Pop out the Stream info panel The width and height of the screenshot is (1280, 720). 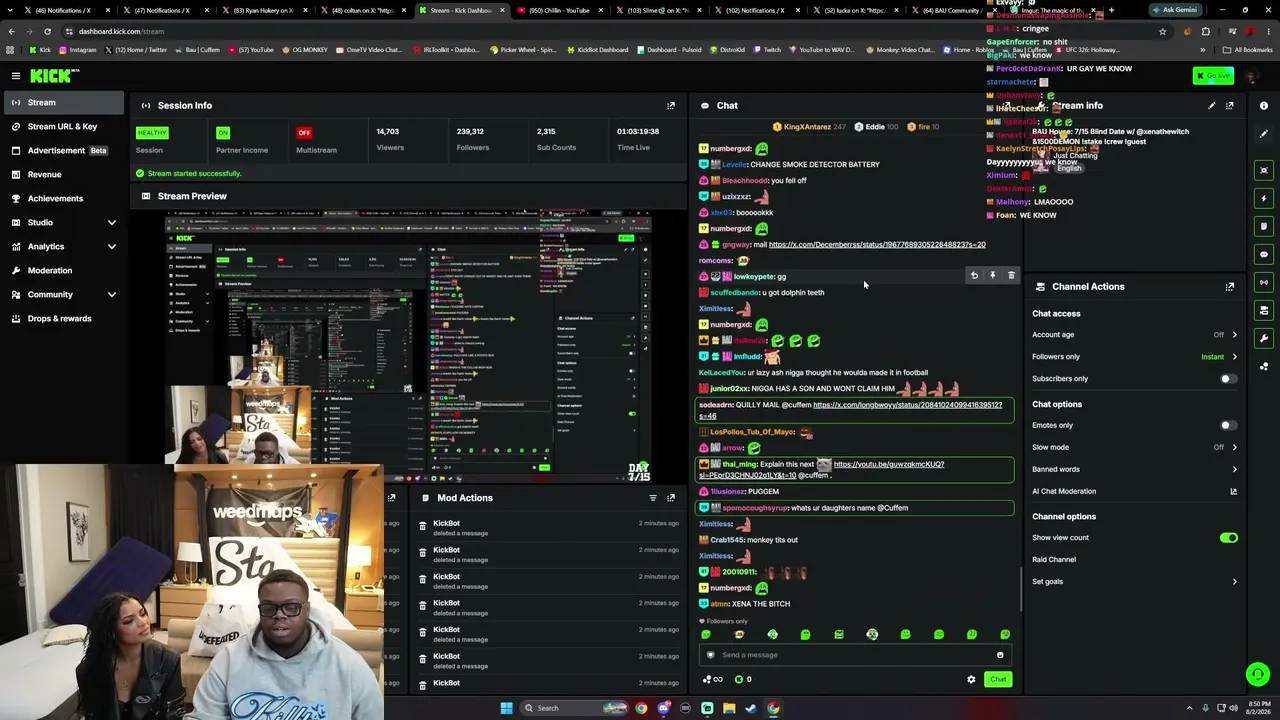(x=1230, y=105)
